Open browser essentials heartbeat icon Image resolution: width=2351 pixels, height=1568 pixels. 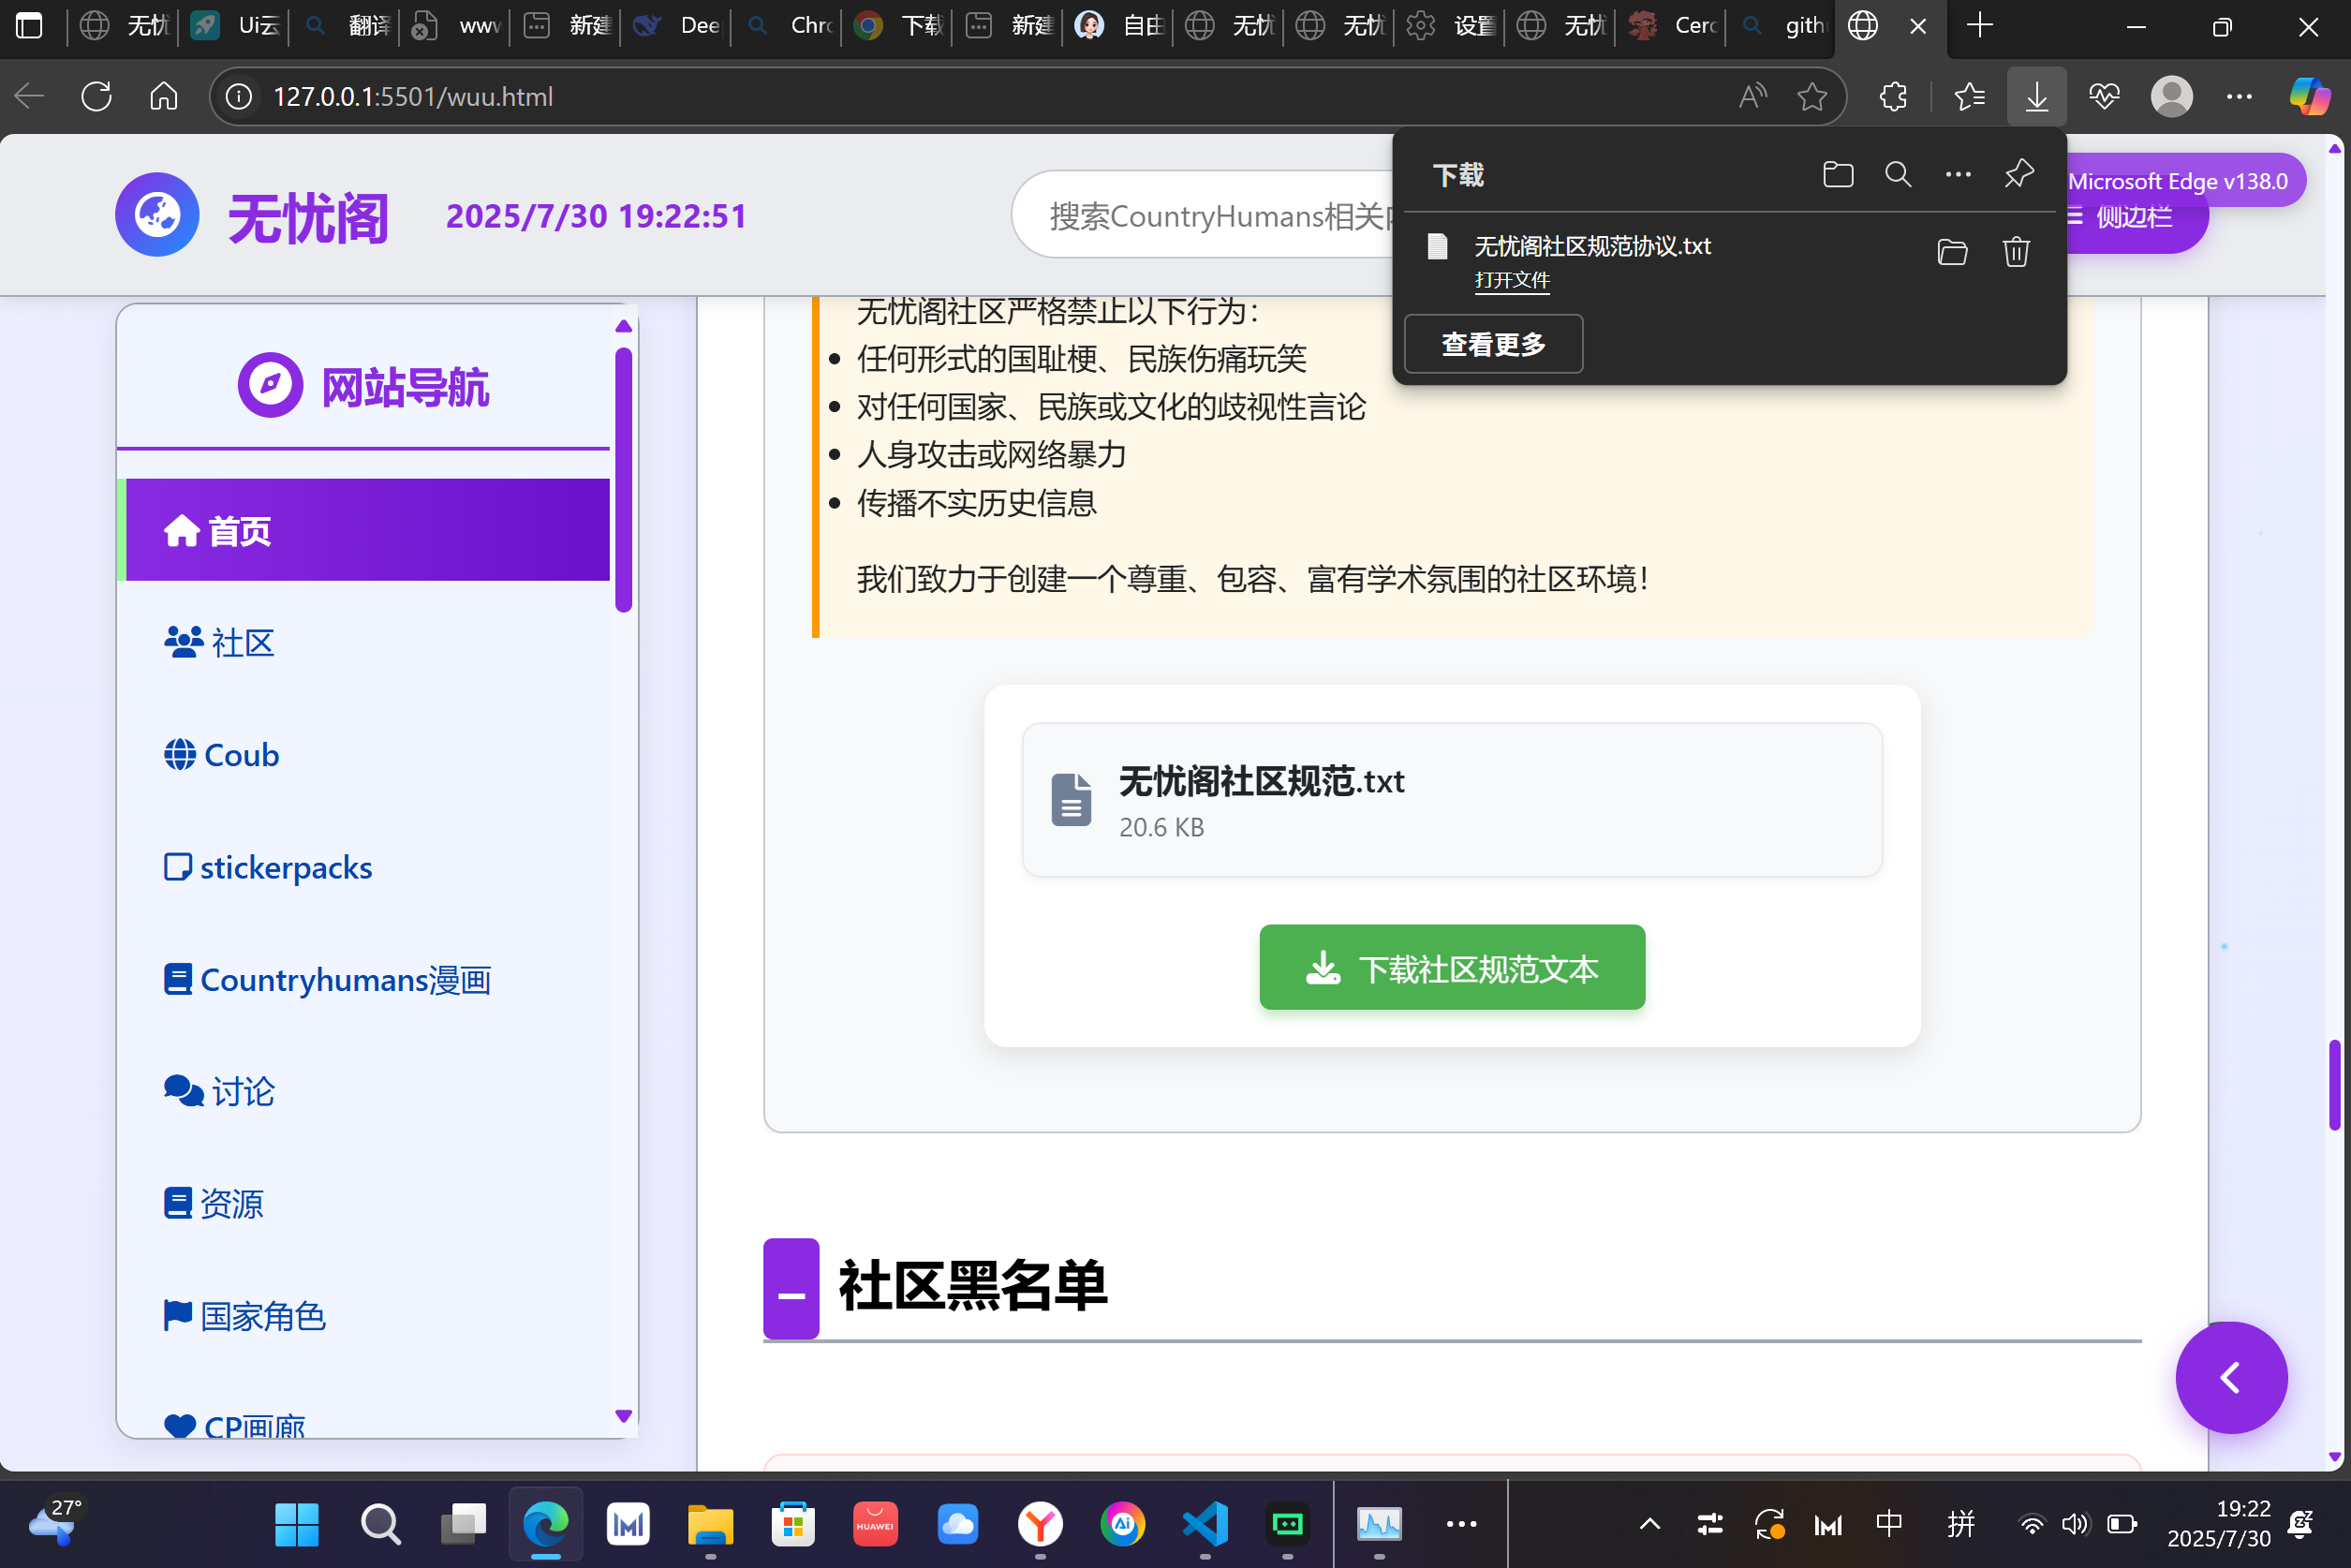point(2104,97)
